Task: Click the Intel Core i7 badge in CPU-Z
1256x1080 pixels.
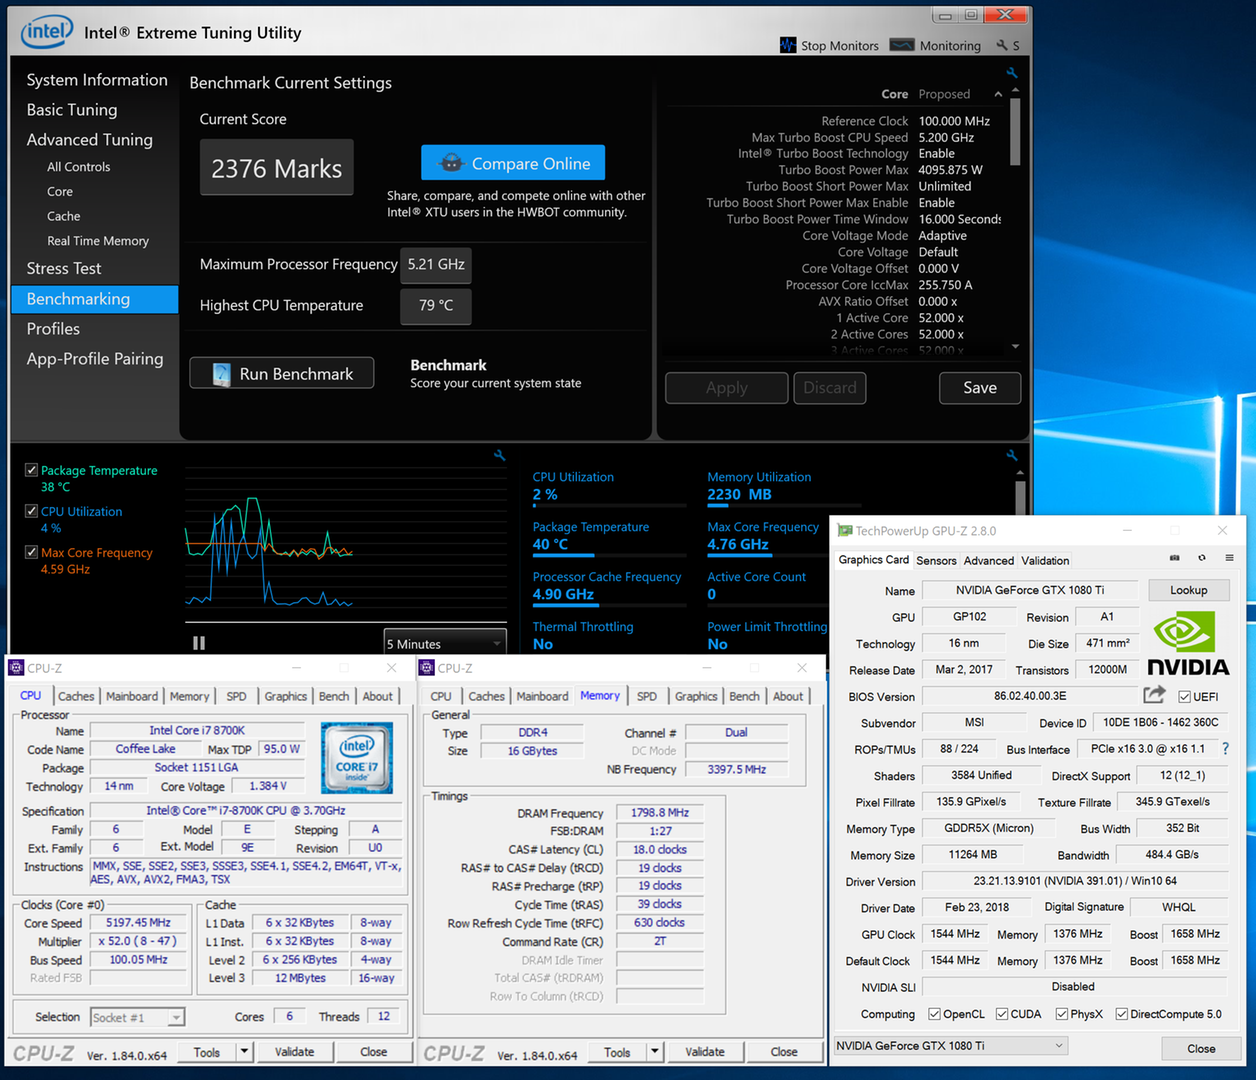Action: [x=357, y=758]
